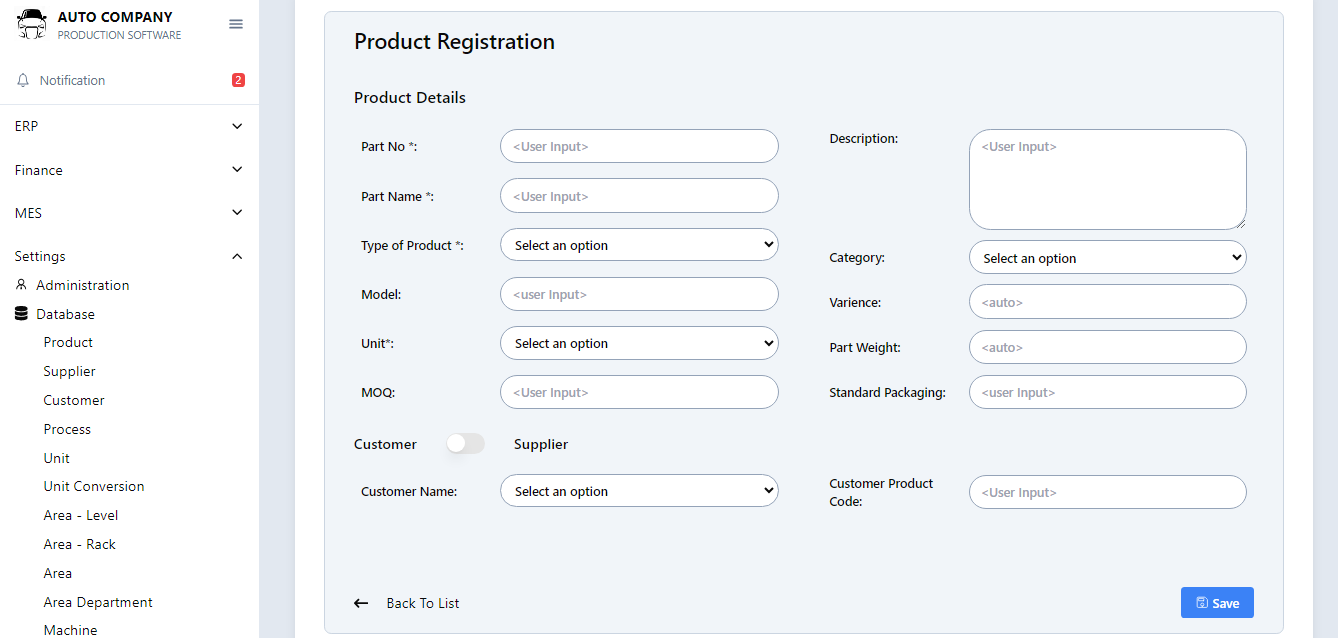Click the Back To List link
1338x638 pixels.
pos(423,603)
